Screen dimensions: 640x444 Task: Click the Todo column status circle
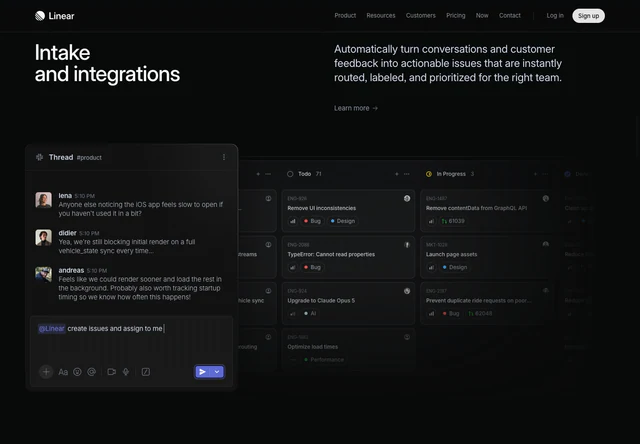290,174
